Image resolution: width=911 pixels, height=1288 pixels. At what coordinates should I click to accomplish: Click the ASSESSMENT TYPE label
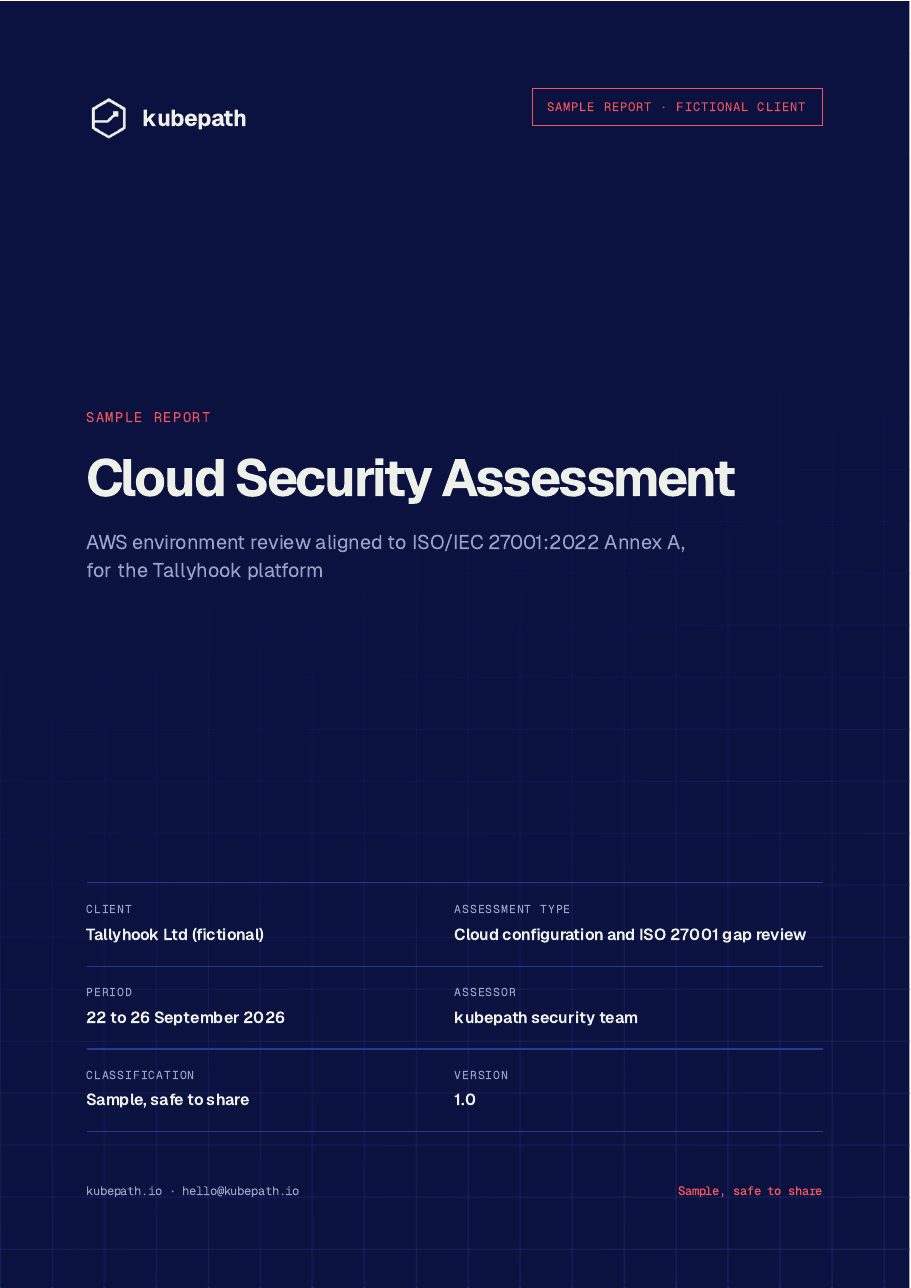pos(512,910)
